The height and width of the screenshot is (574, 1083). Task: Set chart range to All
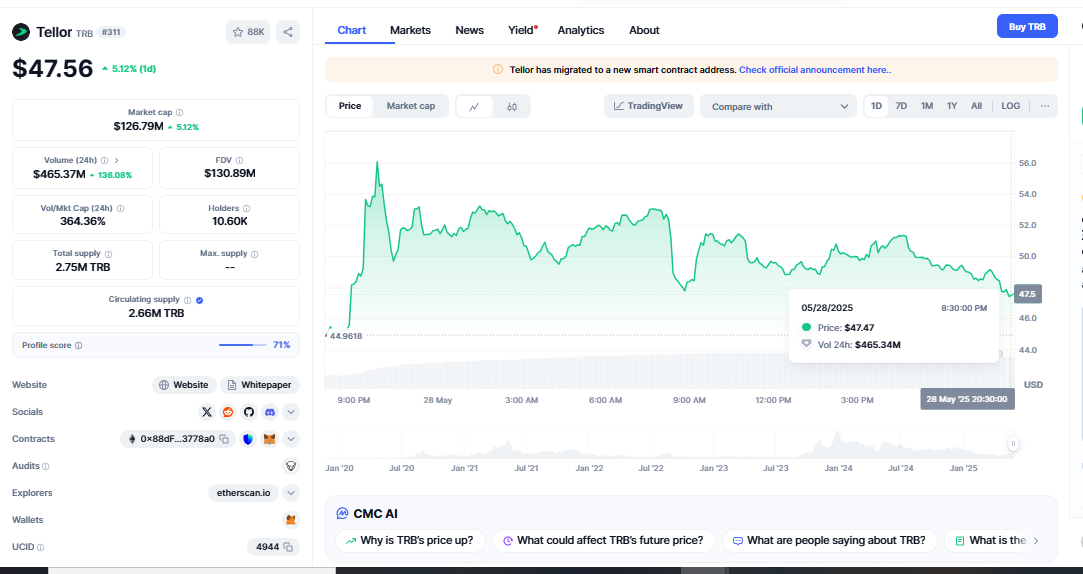[x=977, y=106]
